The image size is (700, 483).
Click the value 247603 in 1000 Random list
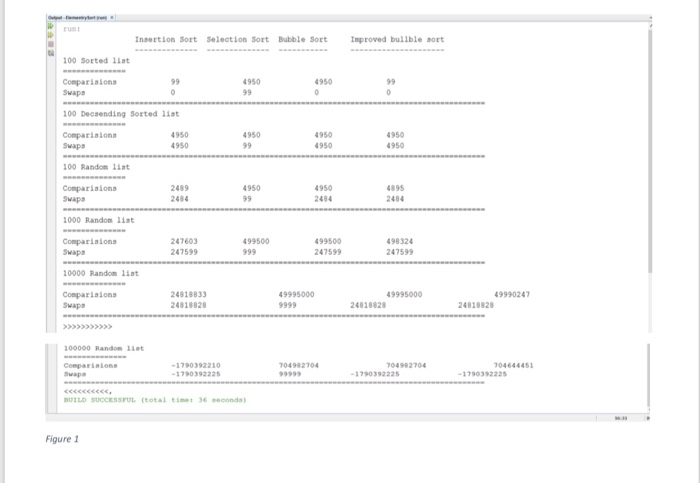point(184,242)
